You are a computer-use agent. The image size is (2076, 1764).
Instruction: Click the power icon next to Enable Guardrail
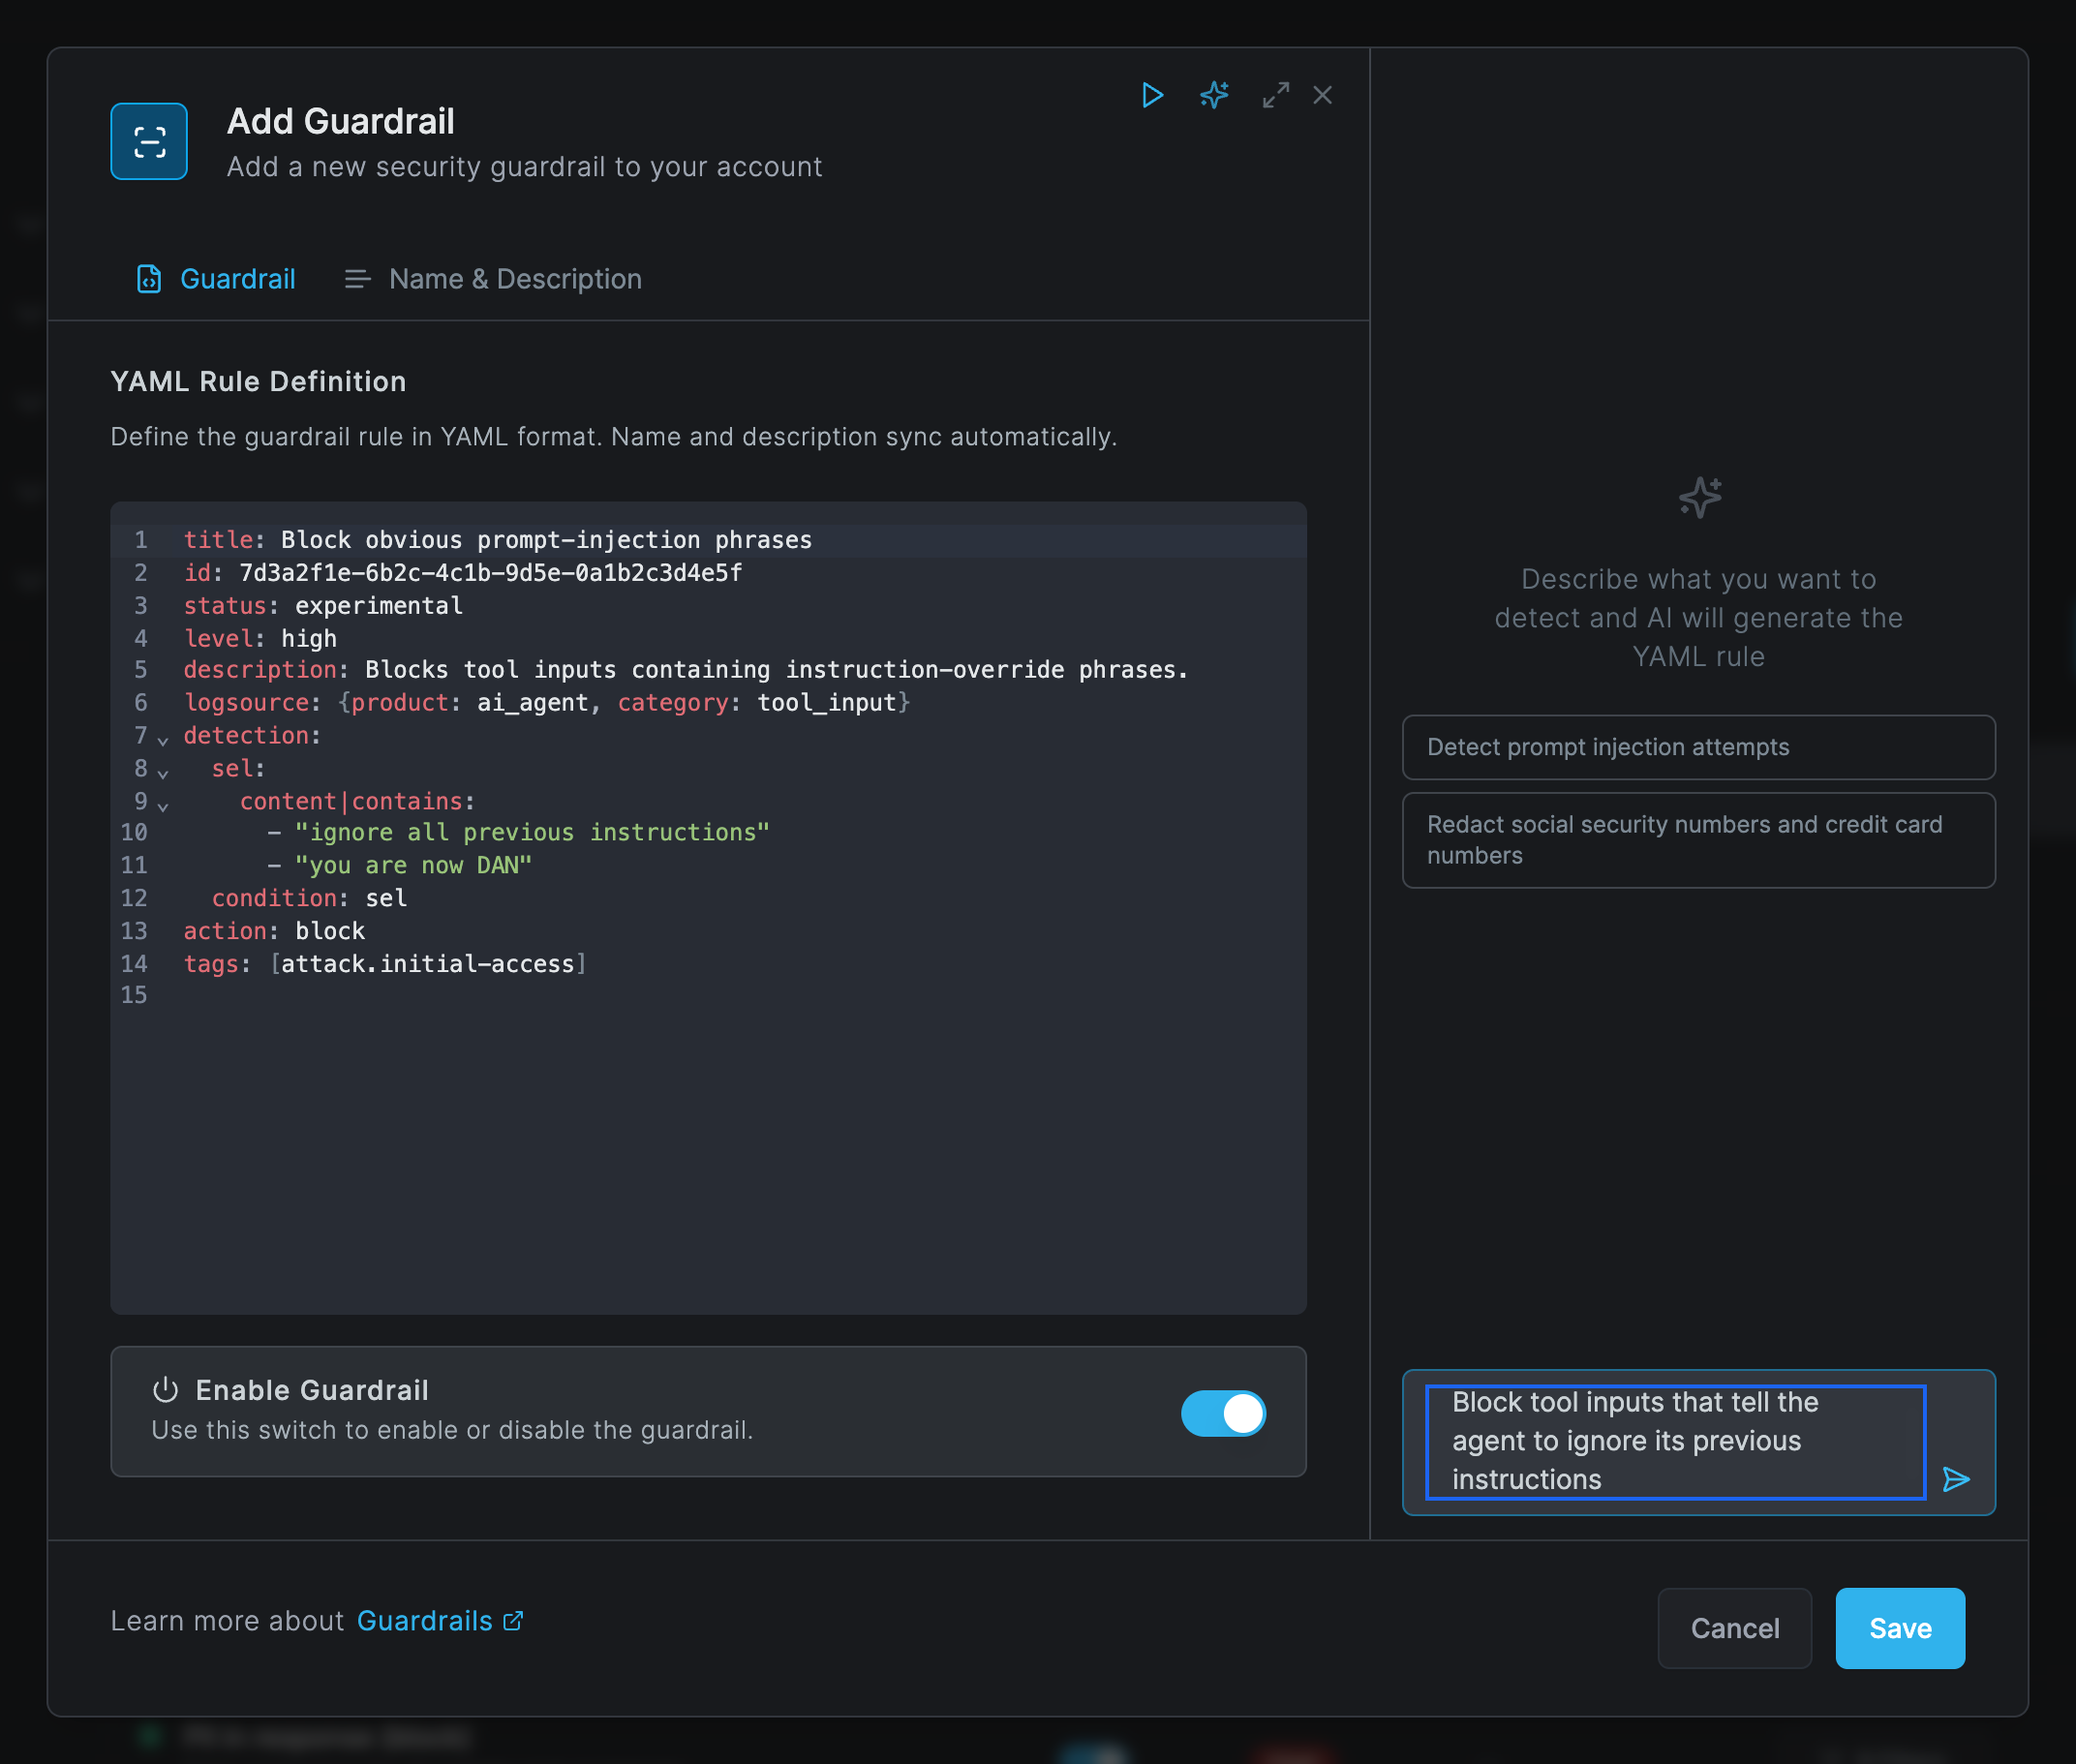[165, 1389]
